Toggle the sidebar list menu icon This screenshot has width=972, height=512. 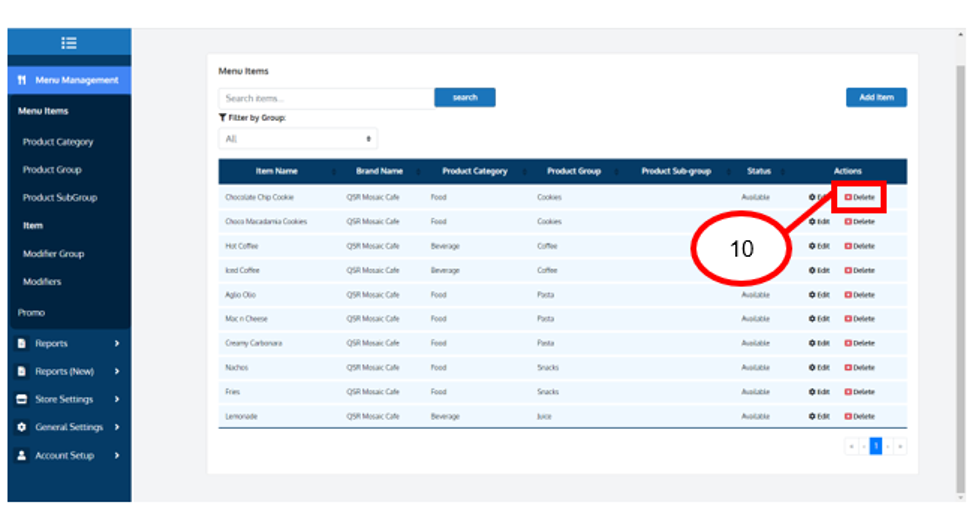point(69,43)
